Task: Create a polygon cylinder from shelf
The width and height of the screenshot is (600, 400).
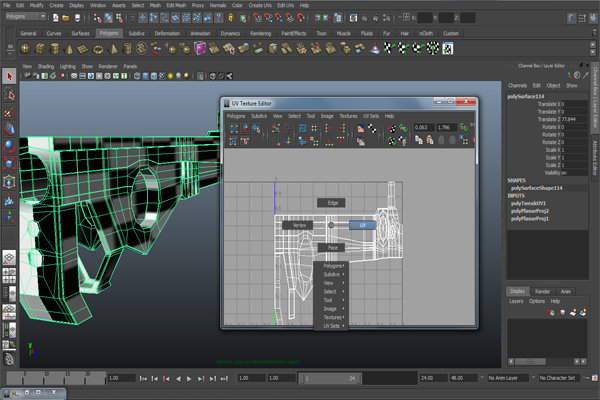Action: pos(55,49)
